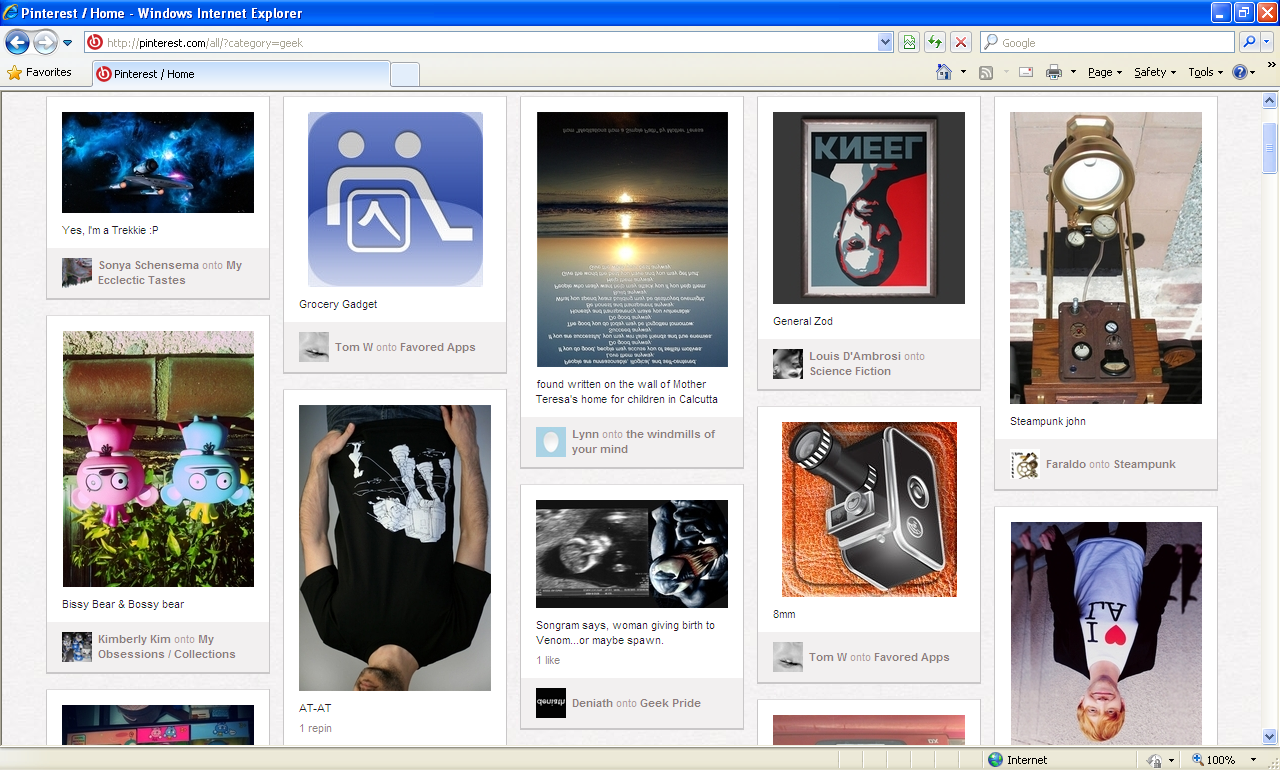Run search with magnifier button
Screen dimensions: 1280x770
click(1248, 42)
